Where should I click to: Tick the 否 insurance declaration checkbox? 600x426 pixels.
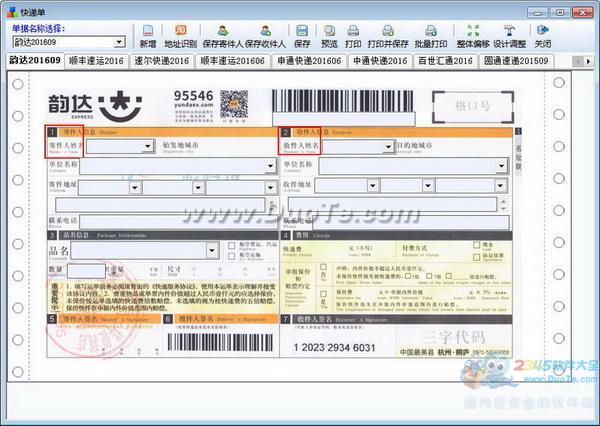(x=323, y=267)
